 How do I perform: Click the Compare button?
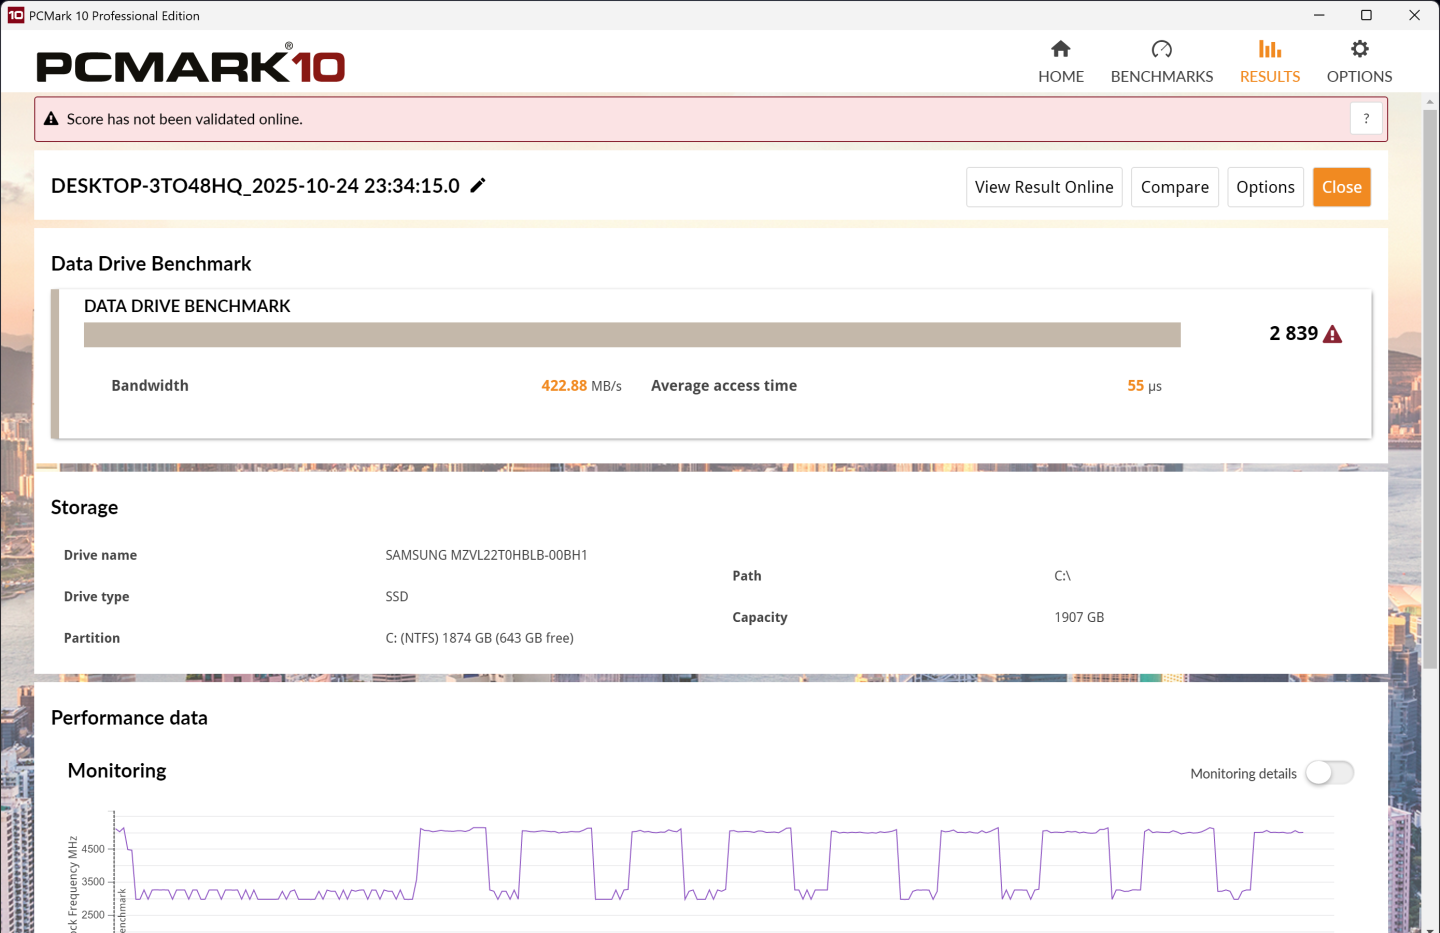[1175, 187]
